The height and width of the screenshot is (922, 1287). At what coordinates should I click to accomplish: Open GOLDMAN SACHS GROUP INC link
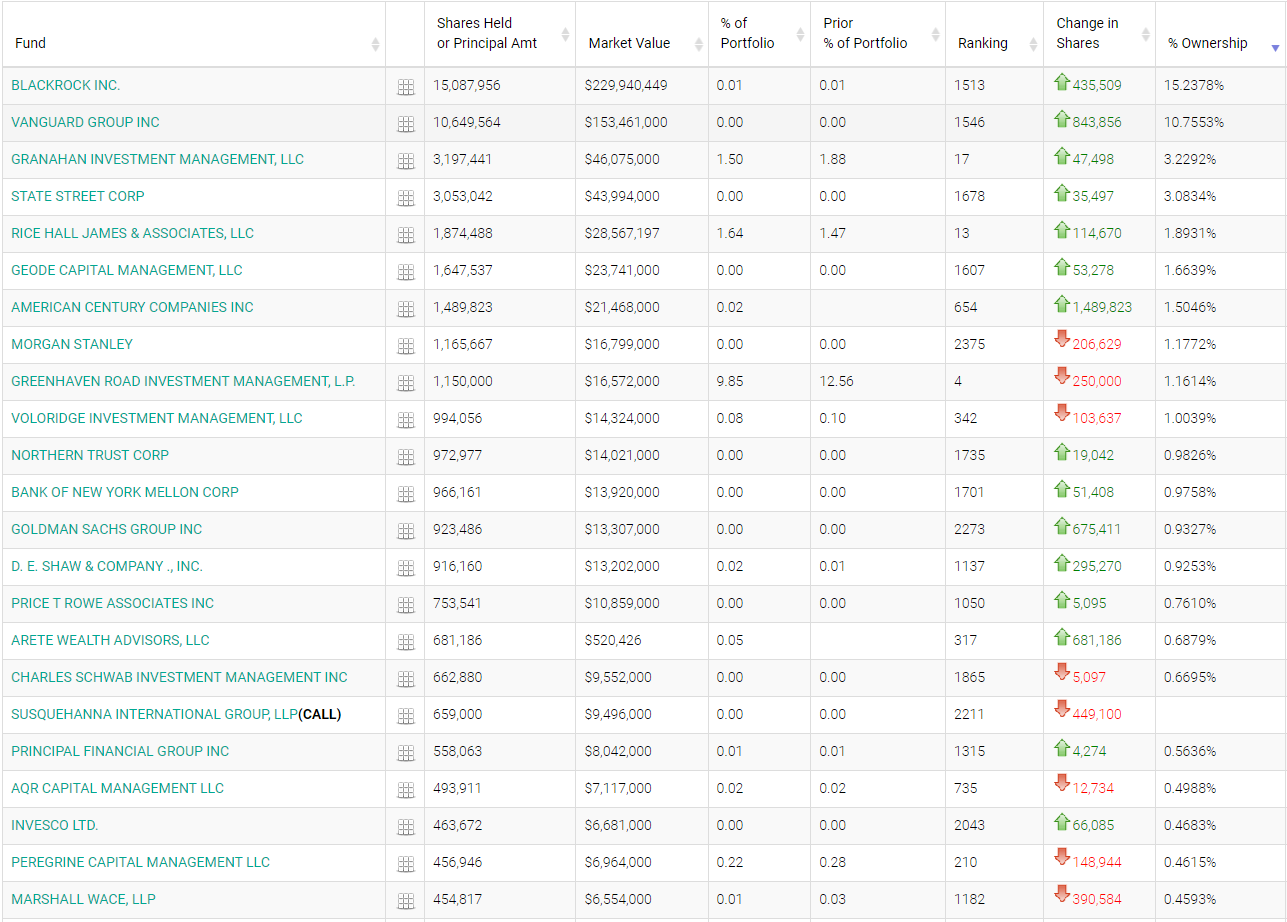[x=107, y=530]
